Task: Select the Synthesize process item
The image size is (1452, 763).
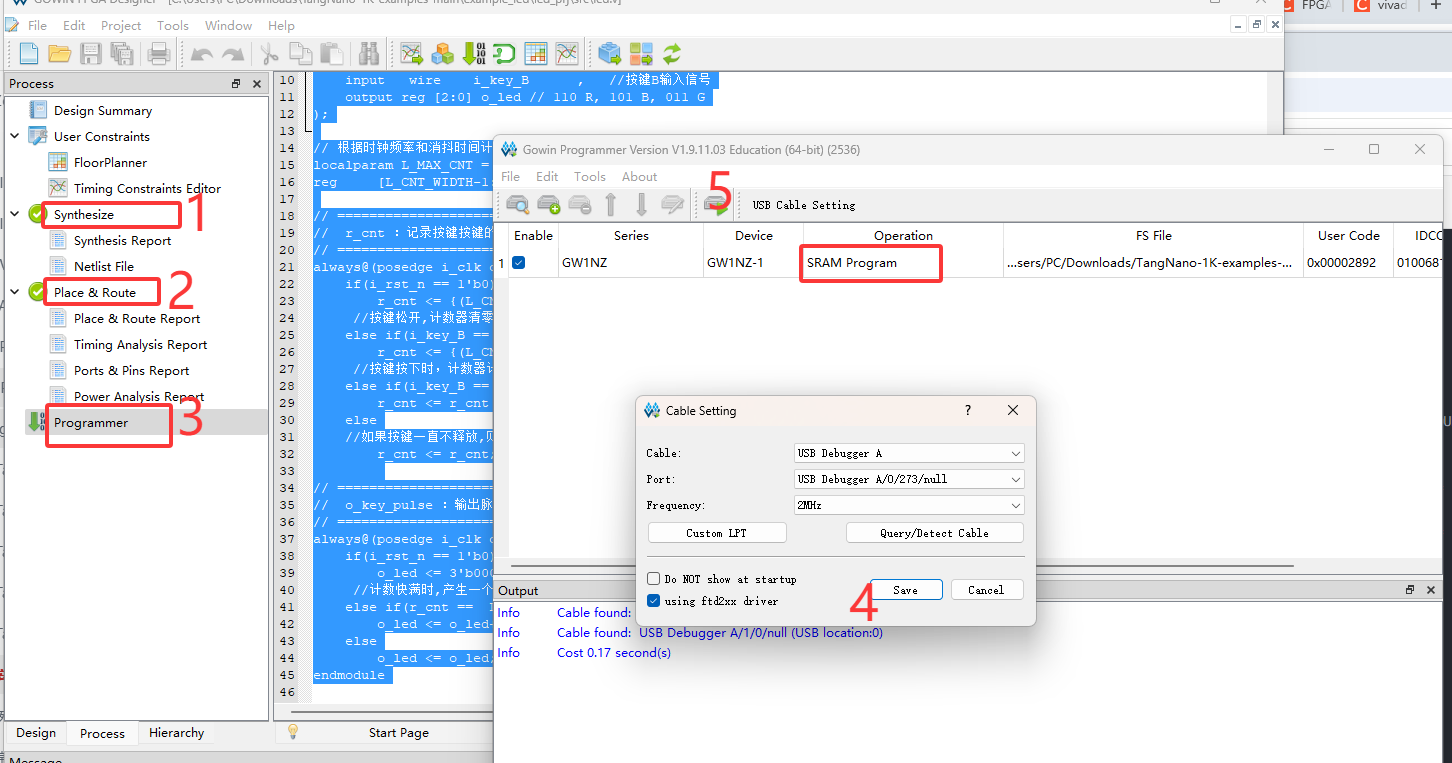Action: click(84, 214)
